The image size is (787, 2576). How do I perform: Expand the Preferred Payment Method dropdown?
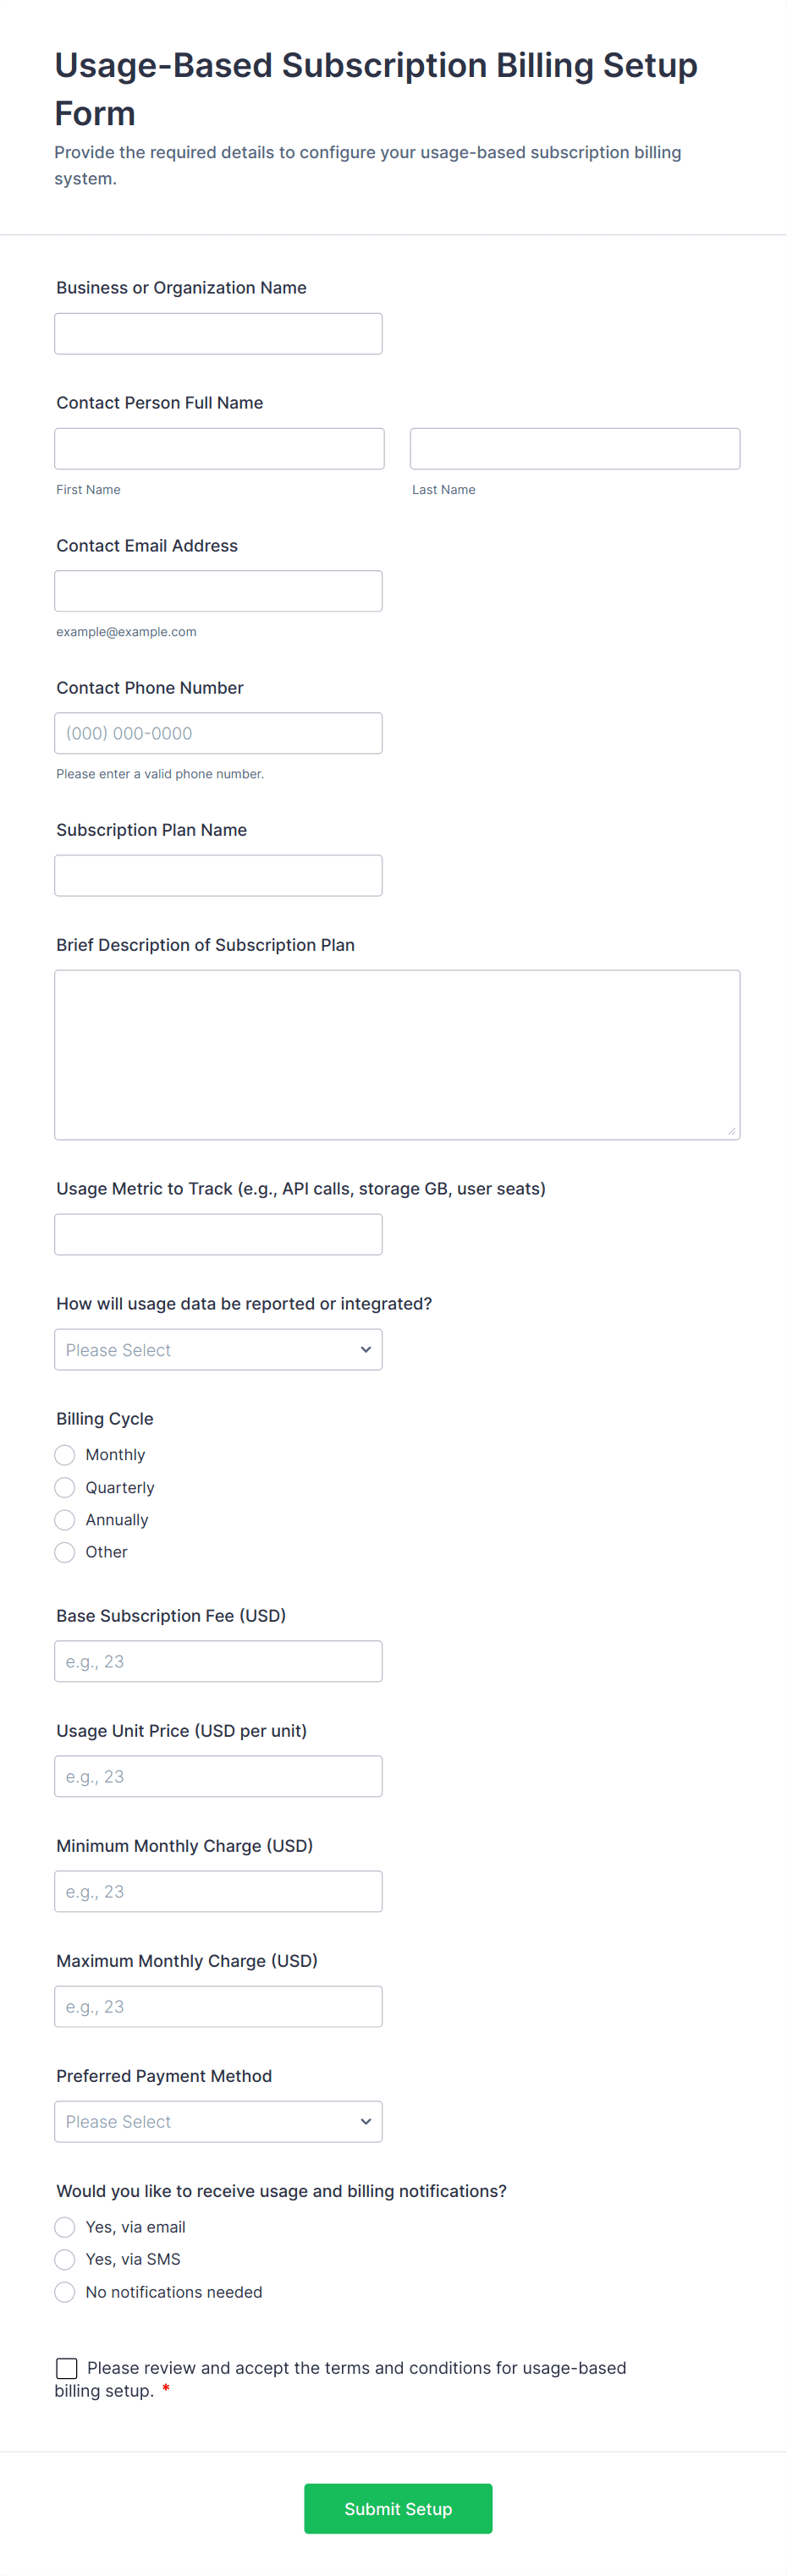pos(218,2122)
